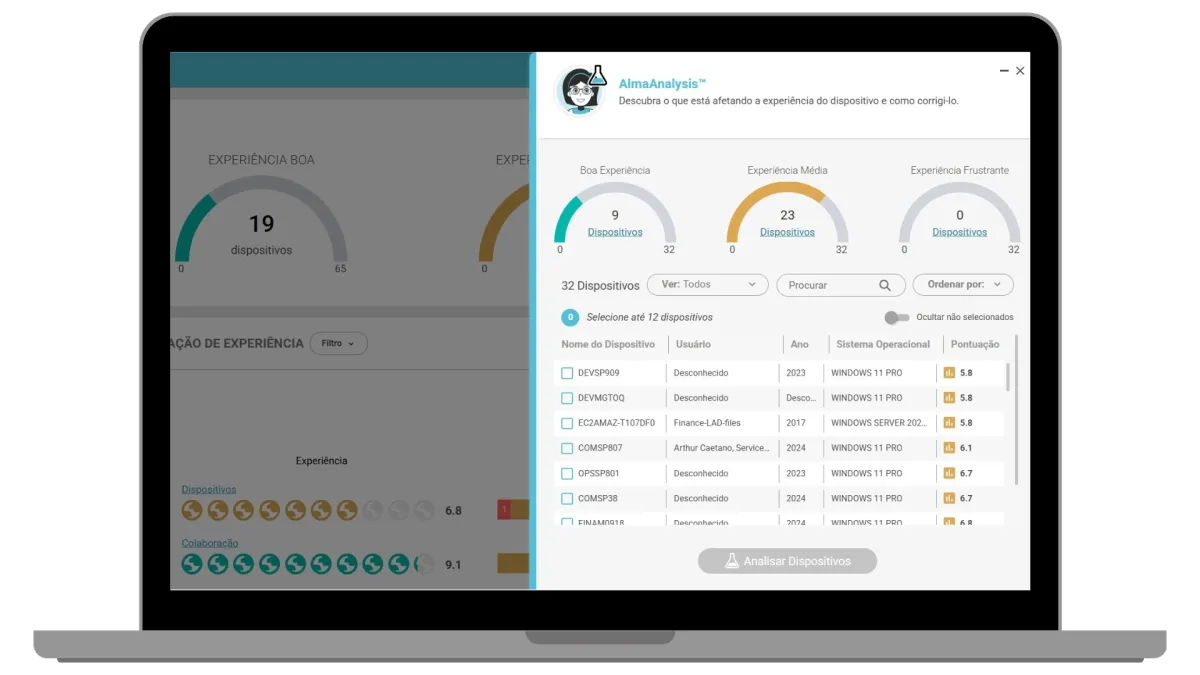Open Dispositivos link under Boa Experiência gauge
The width and height of the screenshot is (1200, 675).
[x=615, y=232]
